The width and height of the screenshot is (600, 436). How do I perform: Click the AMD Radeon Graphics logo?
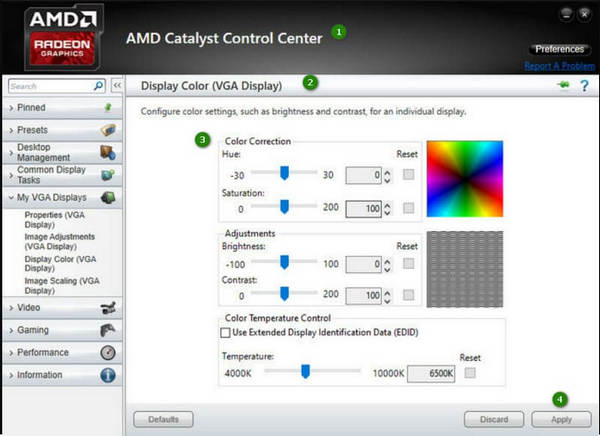tap(63, 38)
